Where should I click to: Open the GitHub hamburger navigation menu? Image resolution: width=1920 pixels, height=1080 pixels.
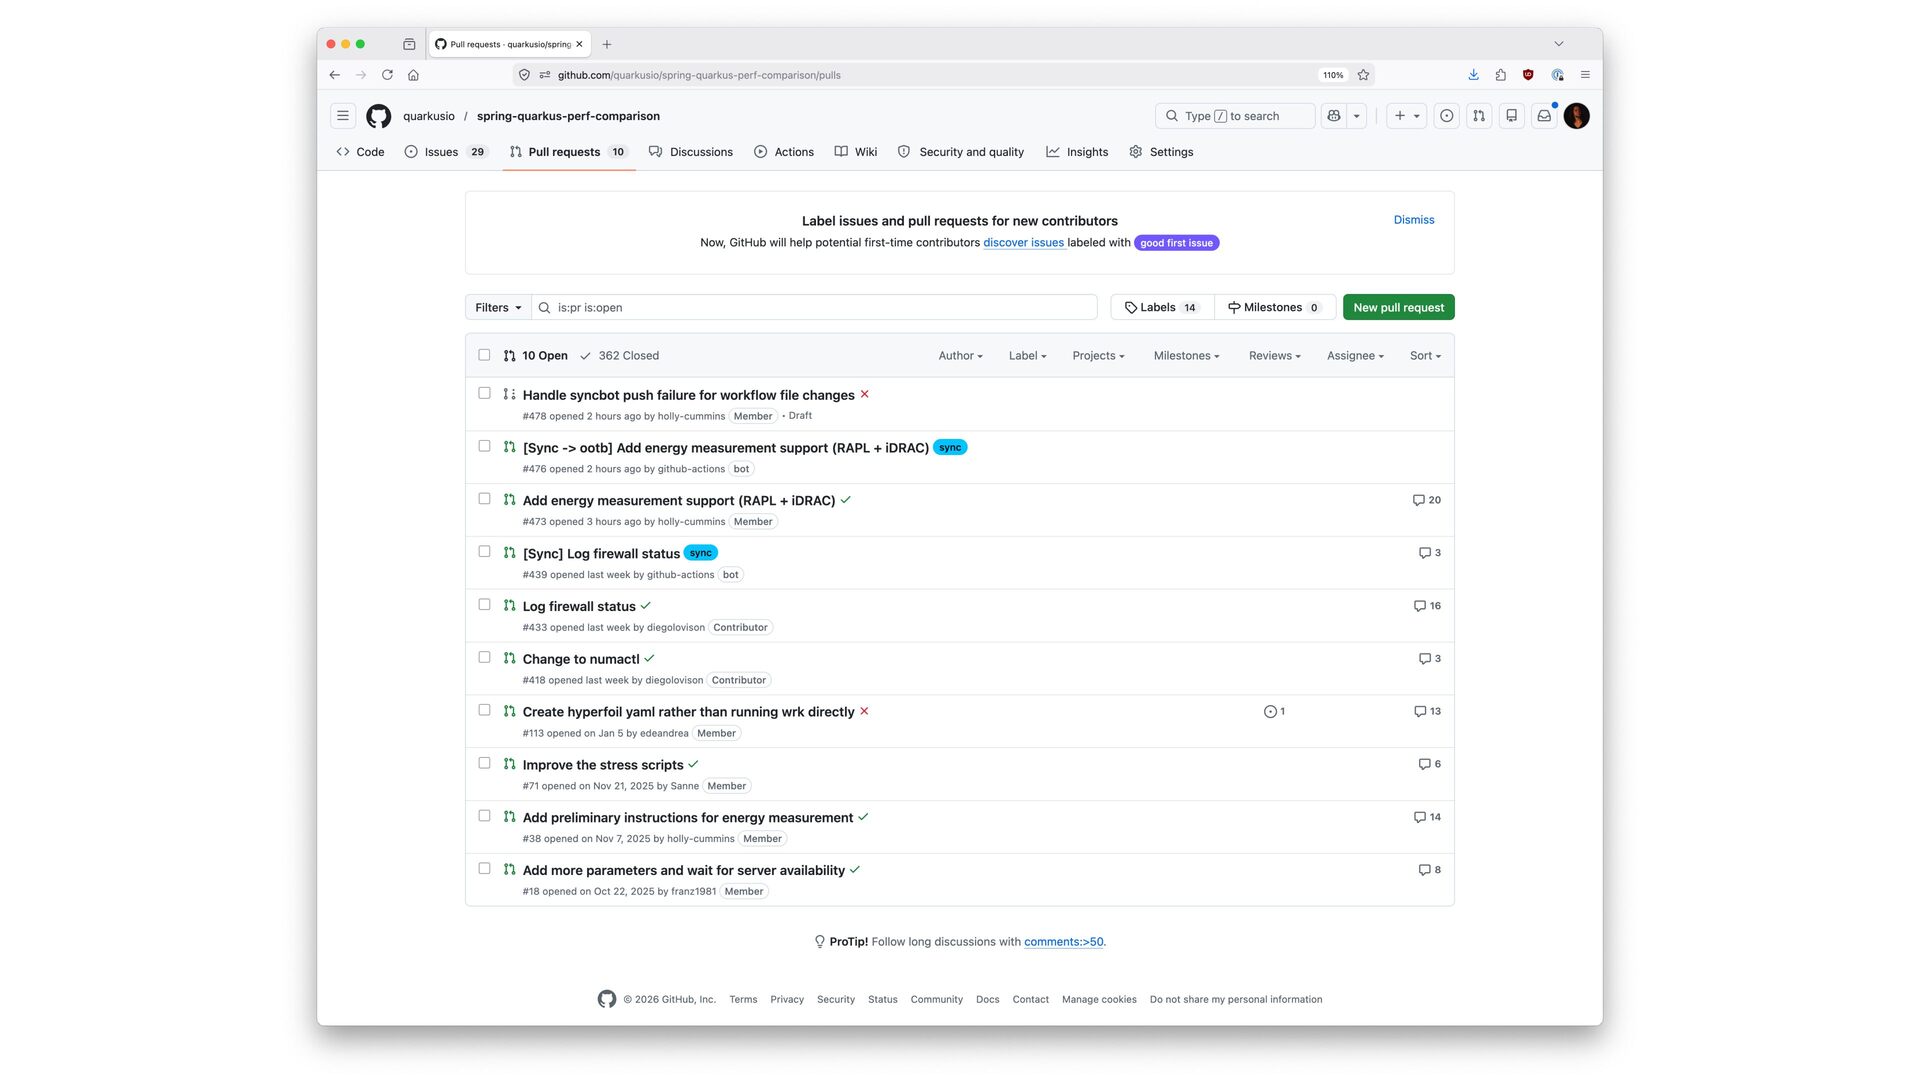[x=343, y=116]
